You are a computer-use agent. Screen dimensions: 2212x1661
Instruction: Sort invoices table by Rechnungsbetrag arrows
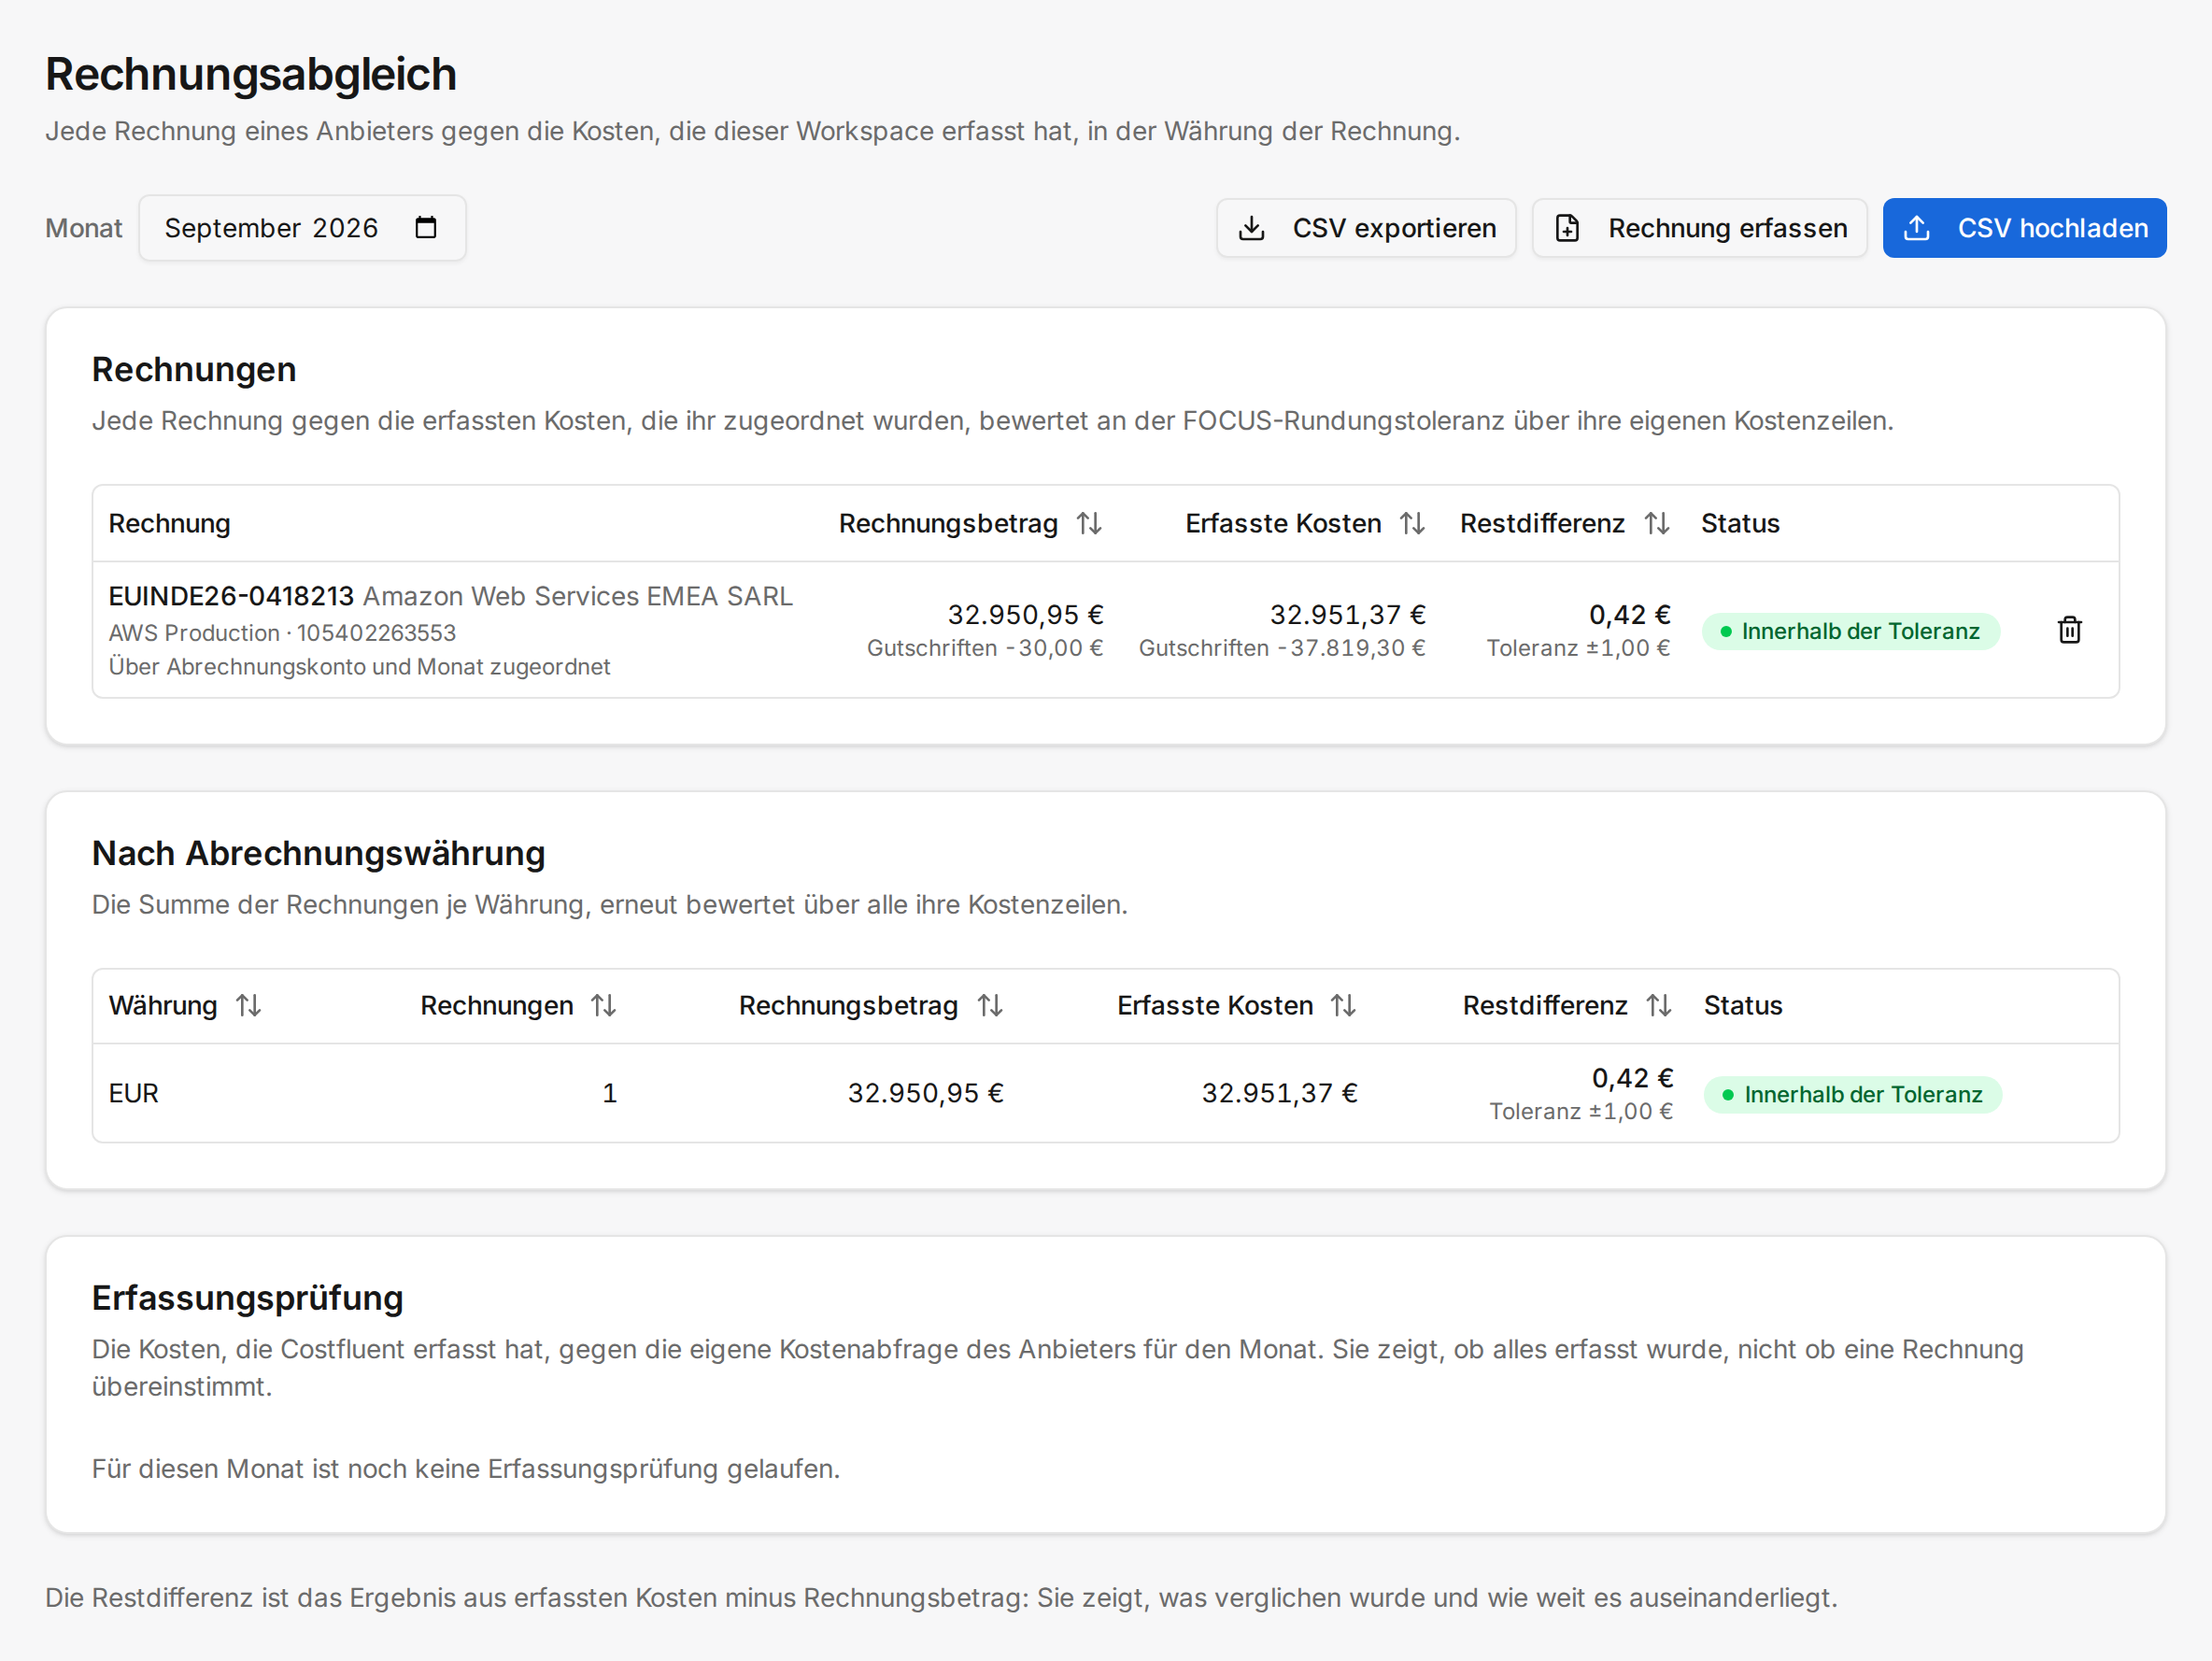point(1089,523)
